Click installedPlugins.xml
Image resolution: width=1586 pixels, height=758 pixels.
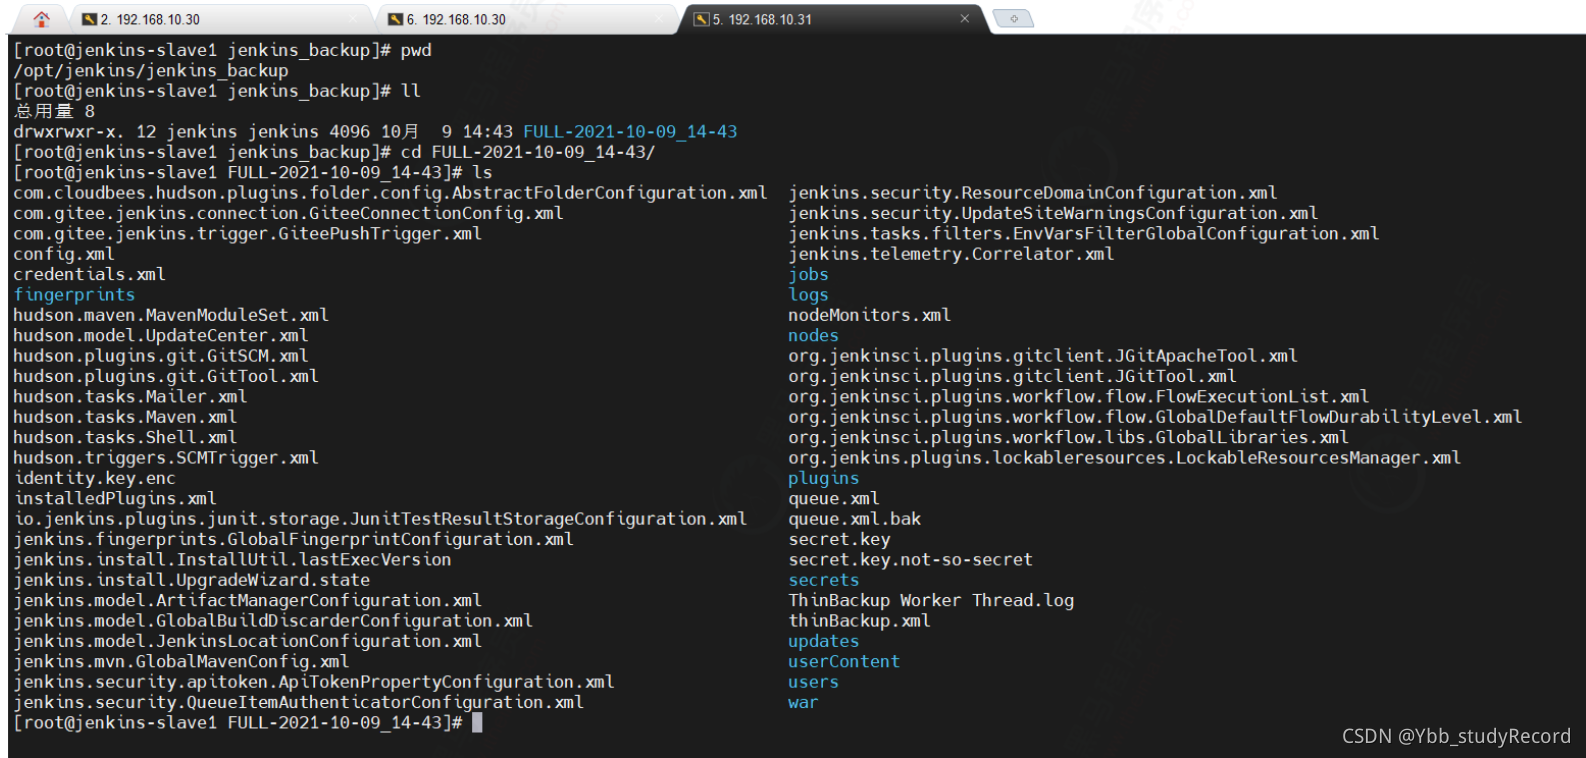pos(115,498)
